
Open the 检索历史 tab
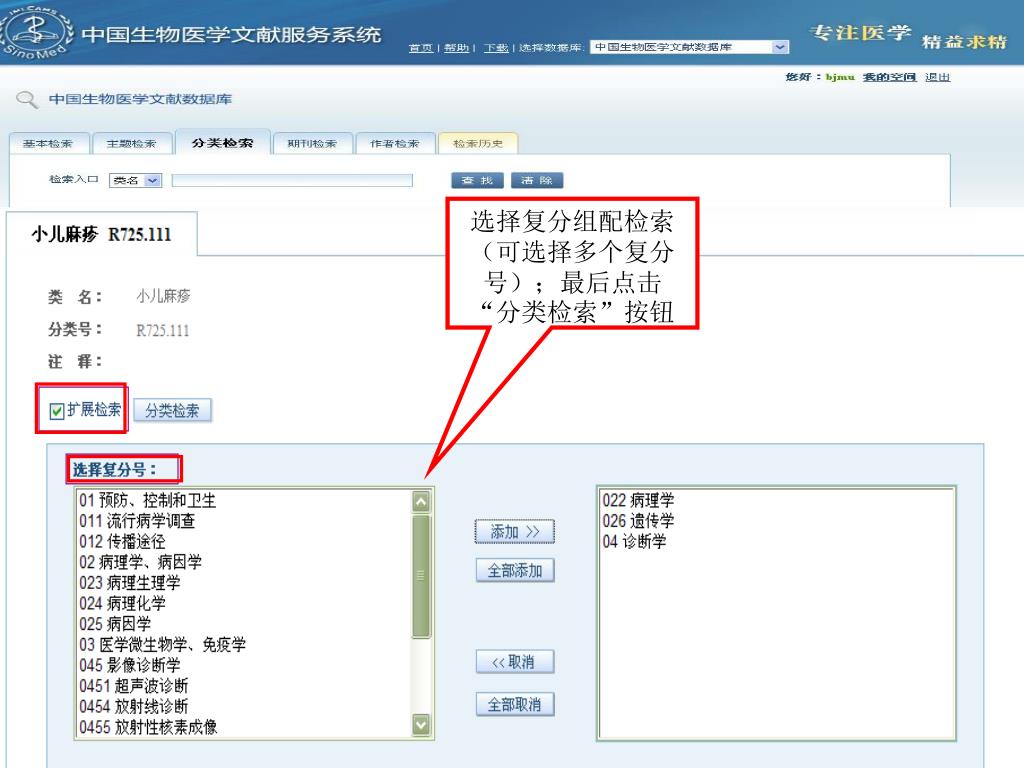pyautogui.click(x=478, y=144)
